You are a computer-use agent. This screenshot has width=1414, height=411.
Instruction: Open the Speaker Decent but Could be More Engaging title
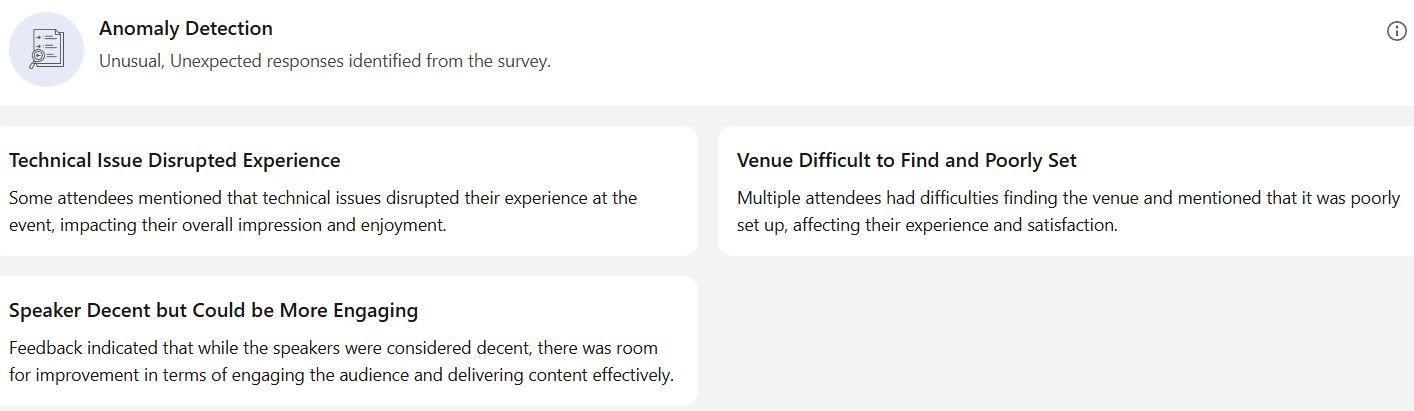click(213, 310)
